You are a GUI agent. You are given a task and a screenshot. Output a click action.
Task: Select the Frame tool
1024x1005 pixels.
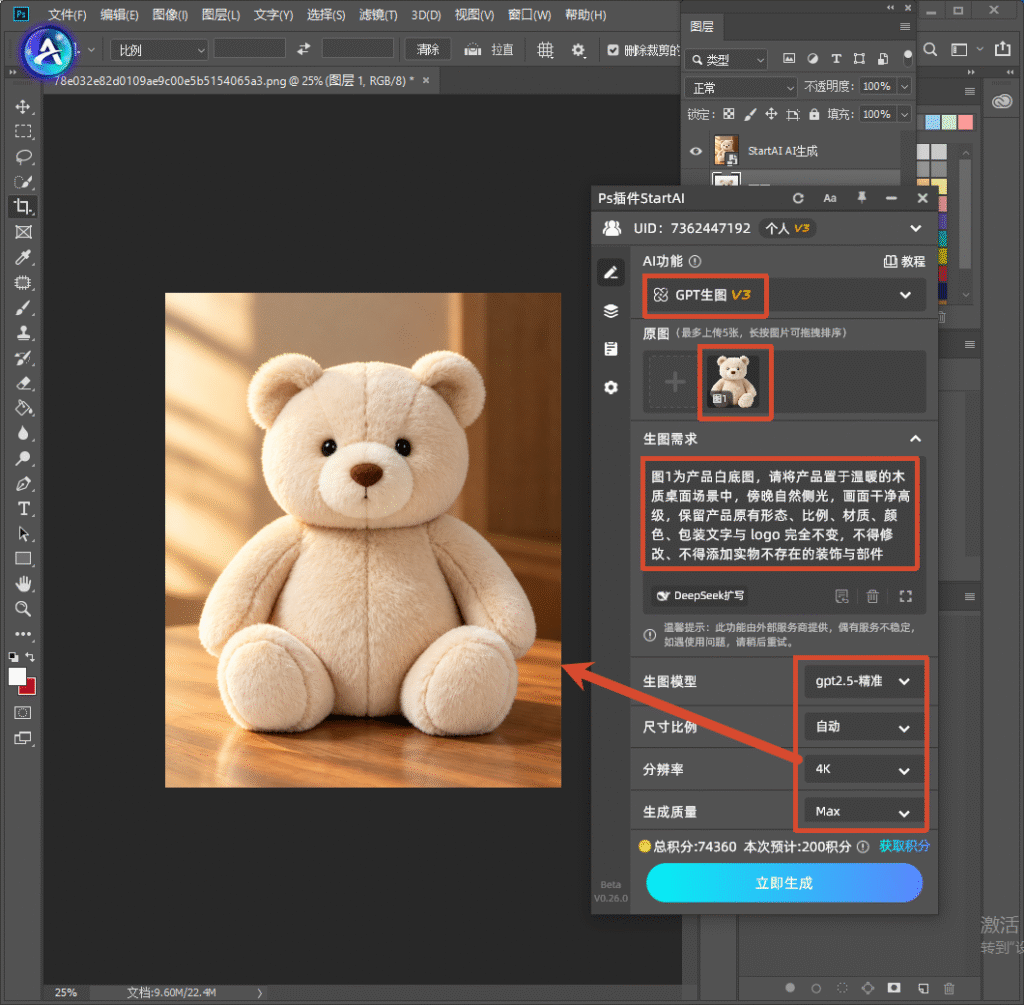click(x=23, y=232)
